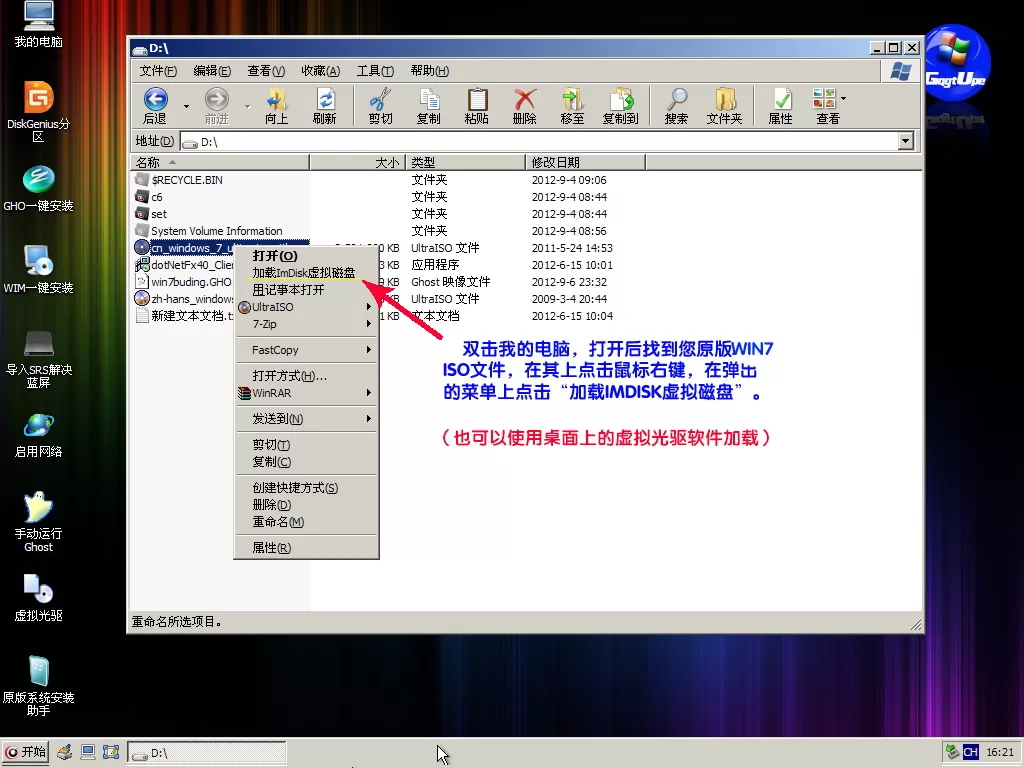This screenshot has width=1024, height=768.
Task: Click the 刷新 refresh toolbar icon
Action: (x=325, y=99)
